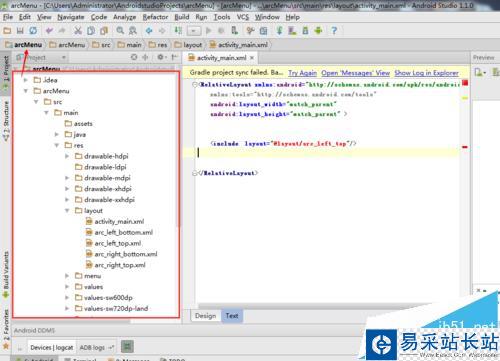
Task: Expand the menu folder
Action: tap(67, 276)
